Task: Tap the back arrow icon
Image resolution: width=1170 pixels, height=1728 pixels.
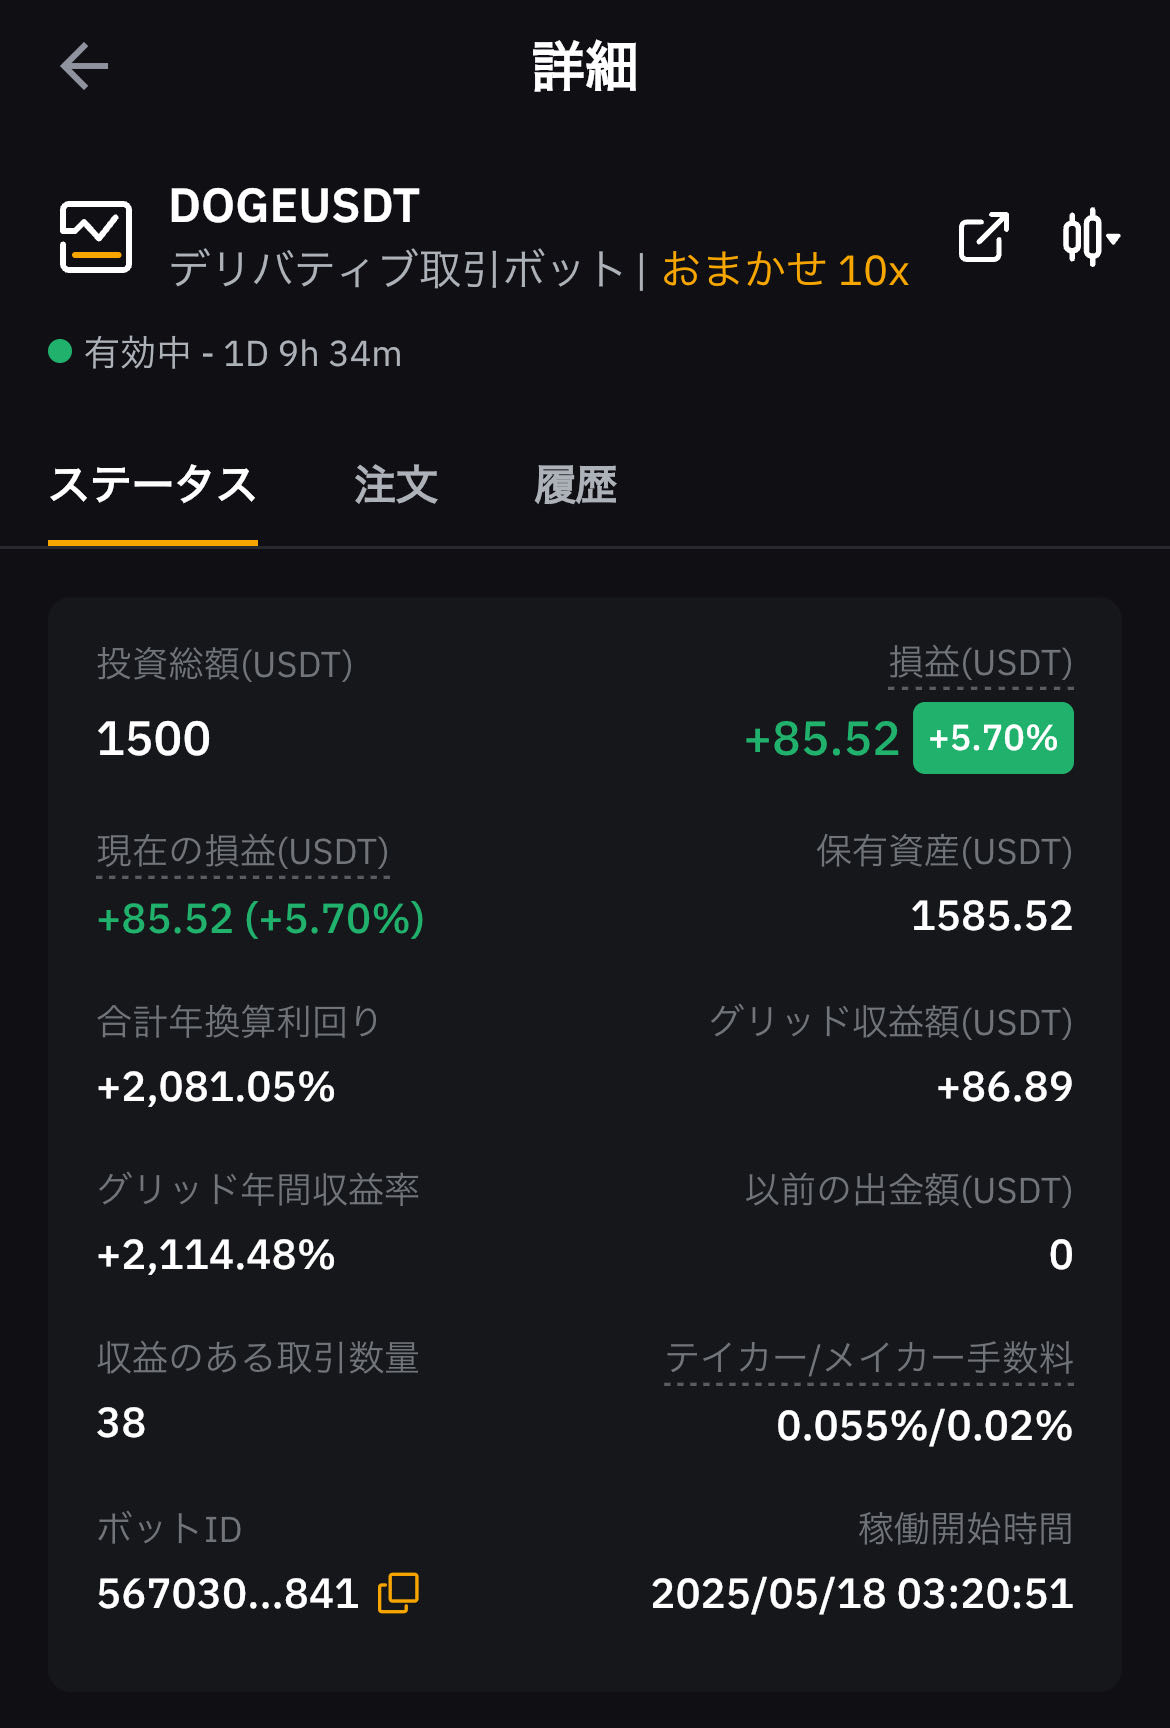Action: 84,67
